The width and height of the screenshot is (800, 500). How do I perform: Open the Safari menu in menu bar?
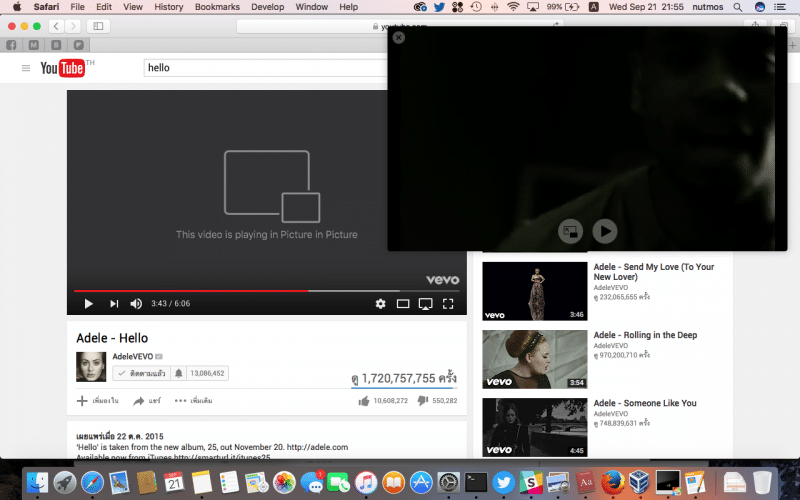[x=46, y=7]
